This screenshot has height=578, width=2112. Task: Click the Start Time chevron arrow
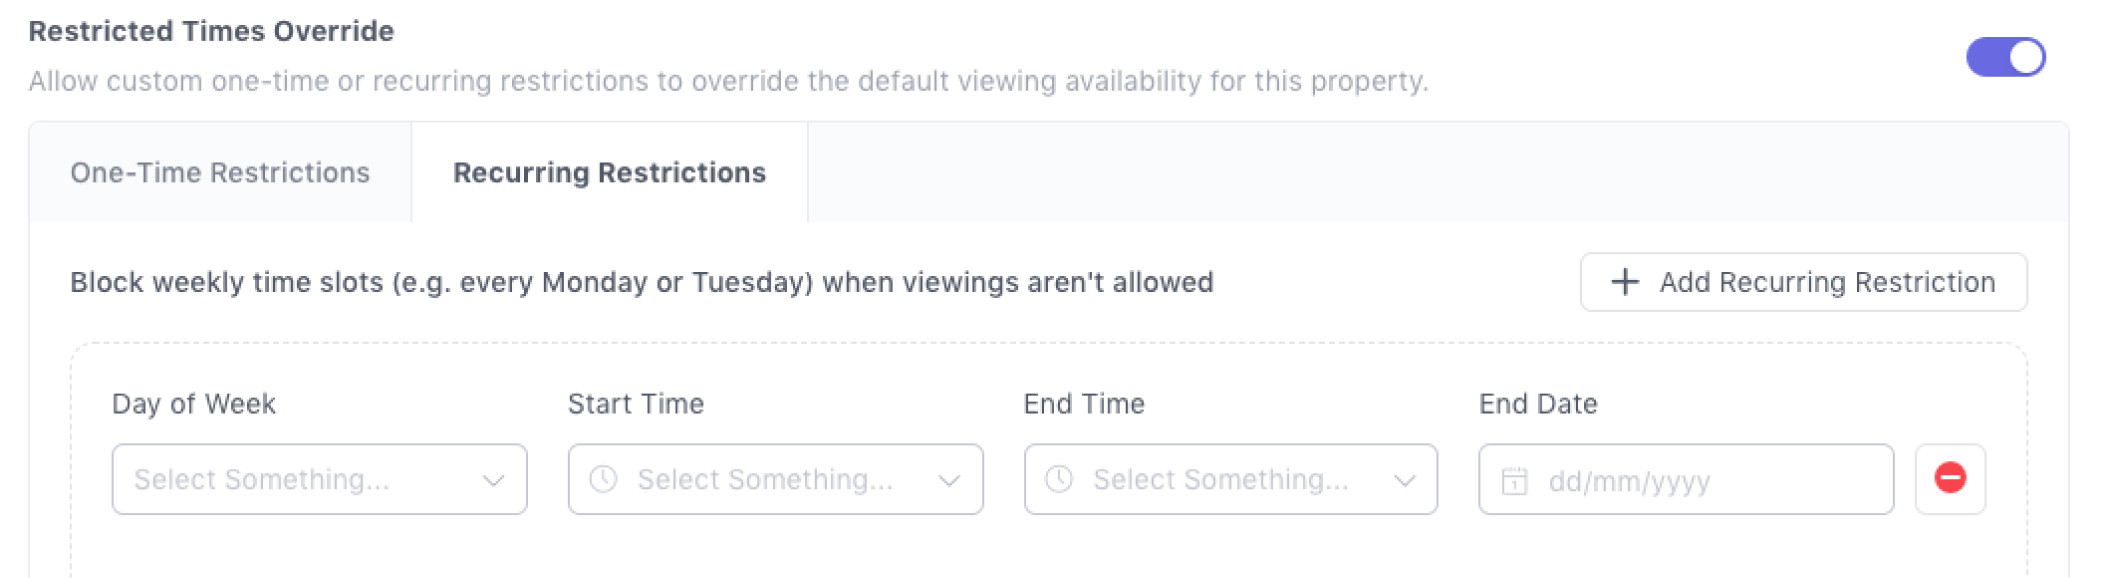pos(949,481)
